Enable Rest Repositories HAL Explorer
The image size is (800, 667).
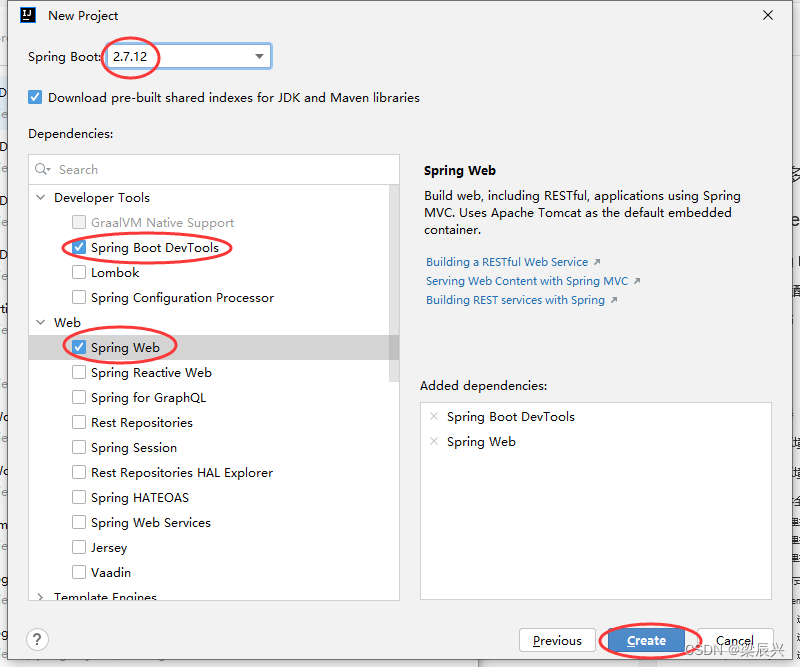79,473
